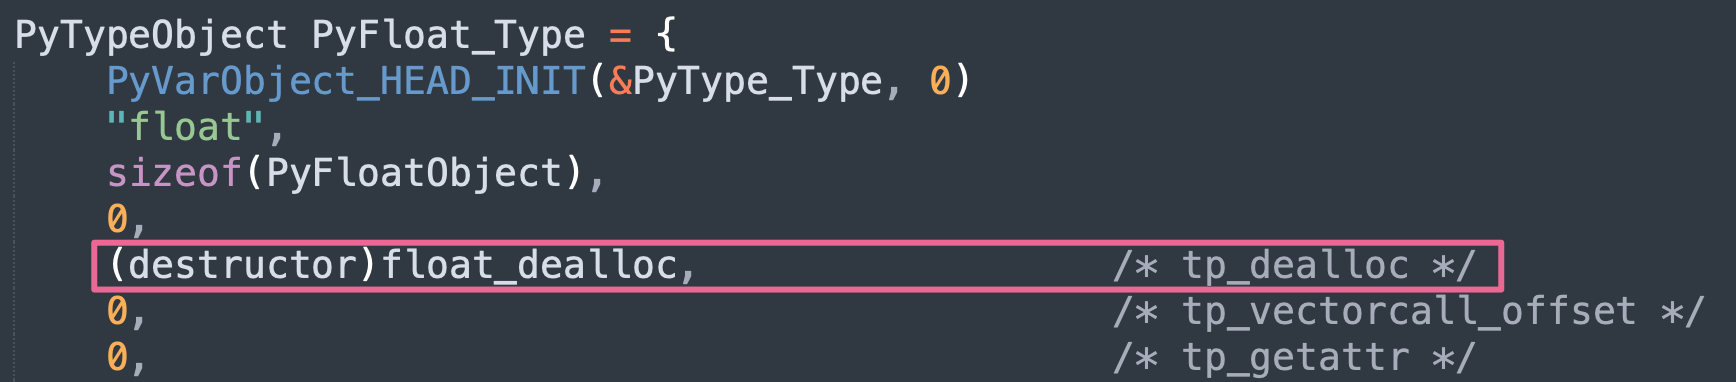1736x382 pixels.
Task: Click the PyVarObject_HEAD_INIT macro
Action: 346,81
